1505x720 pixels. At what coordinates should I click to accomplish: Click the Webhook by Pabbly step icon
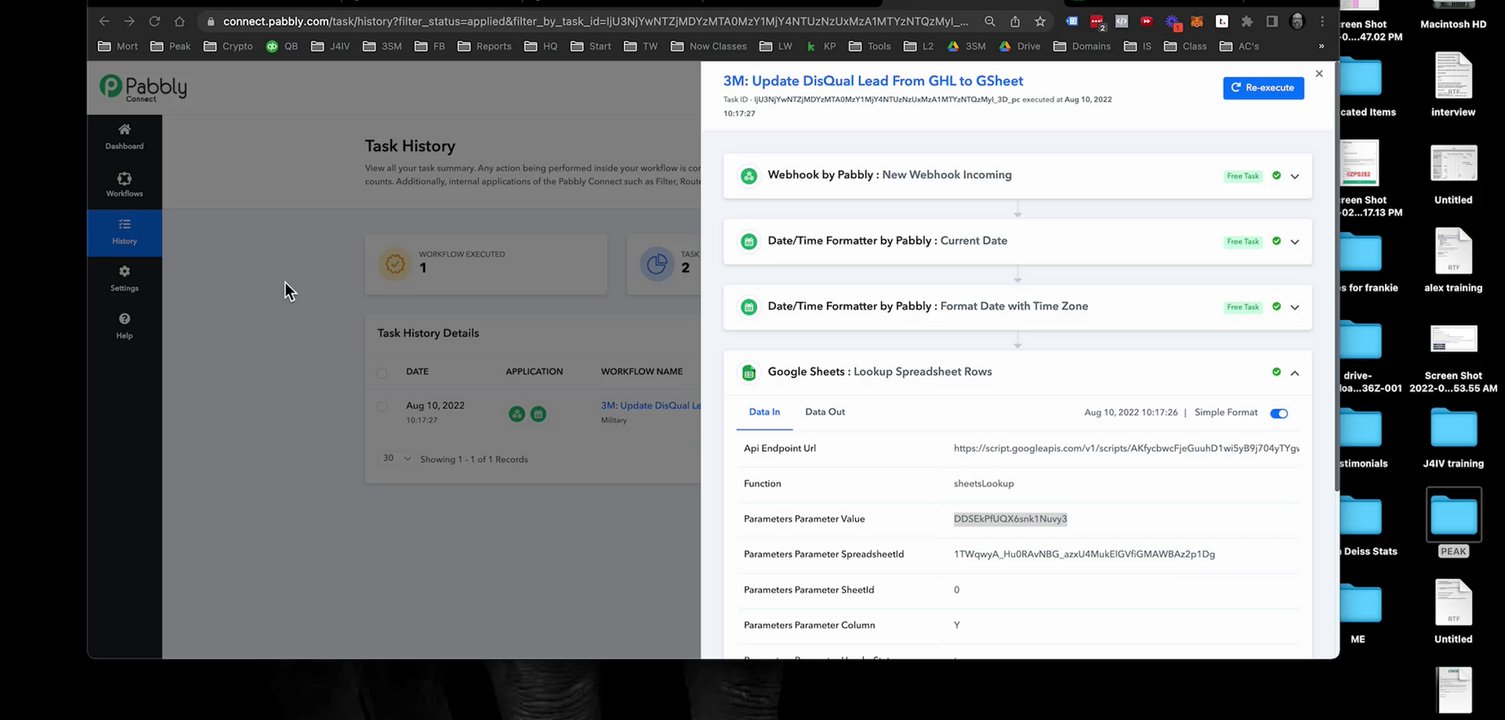point(748,176)
